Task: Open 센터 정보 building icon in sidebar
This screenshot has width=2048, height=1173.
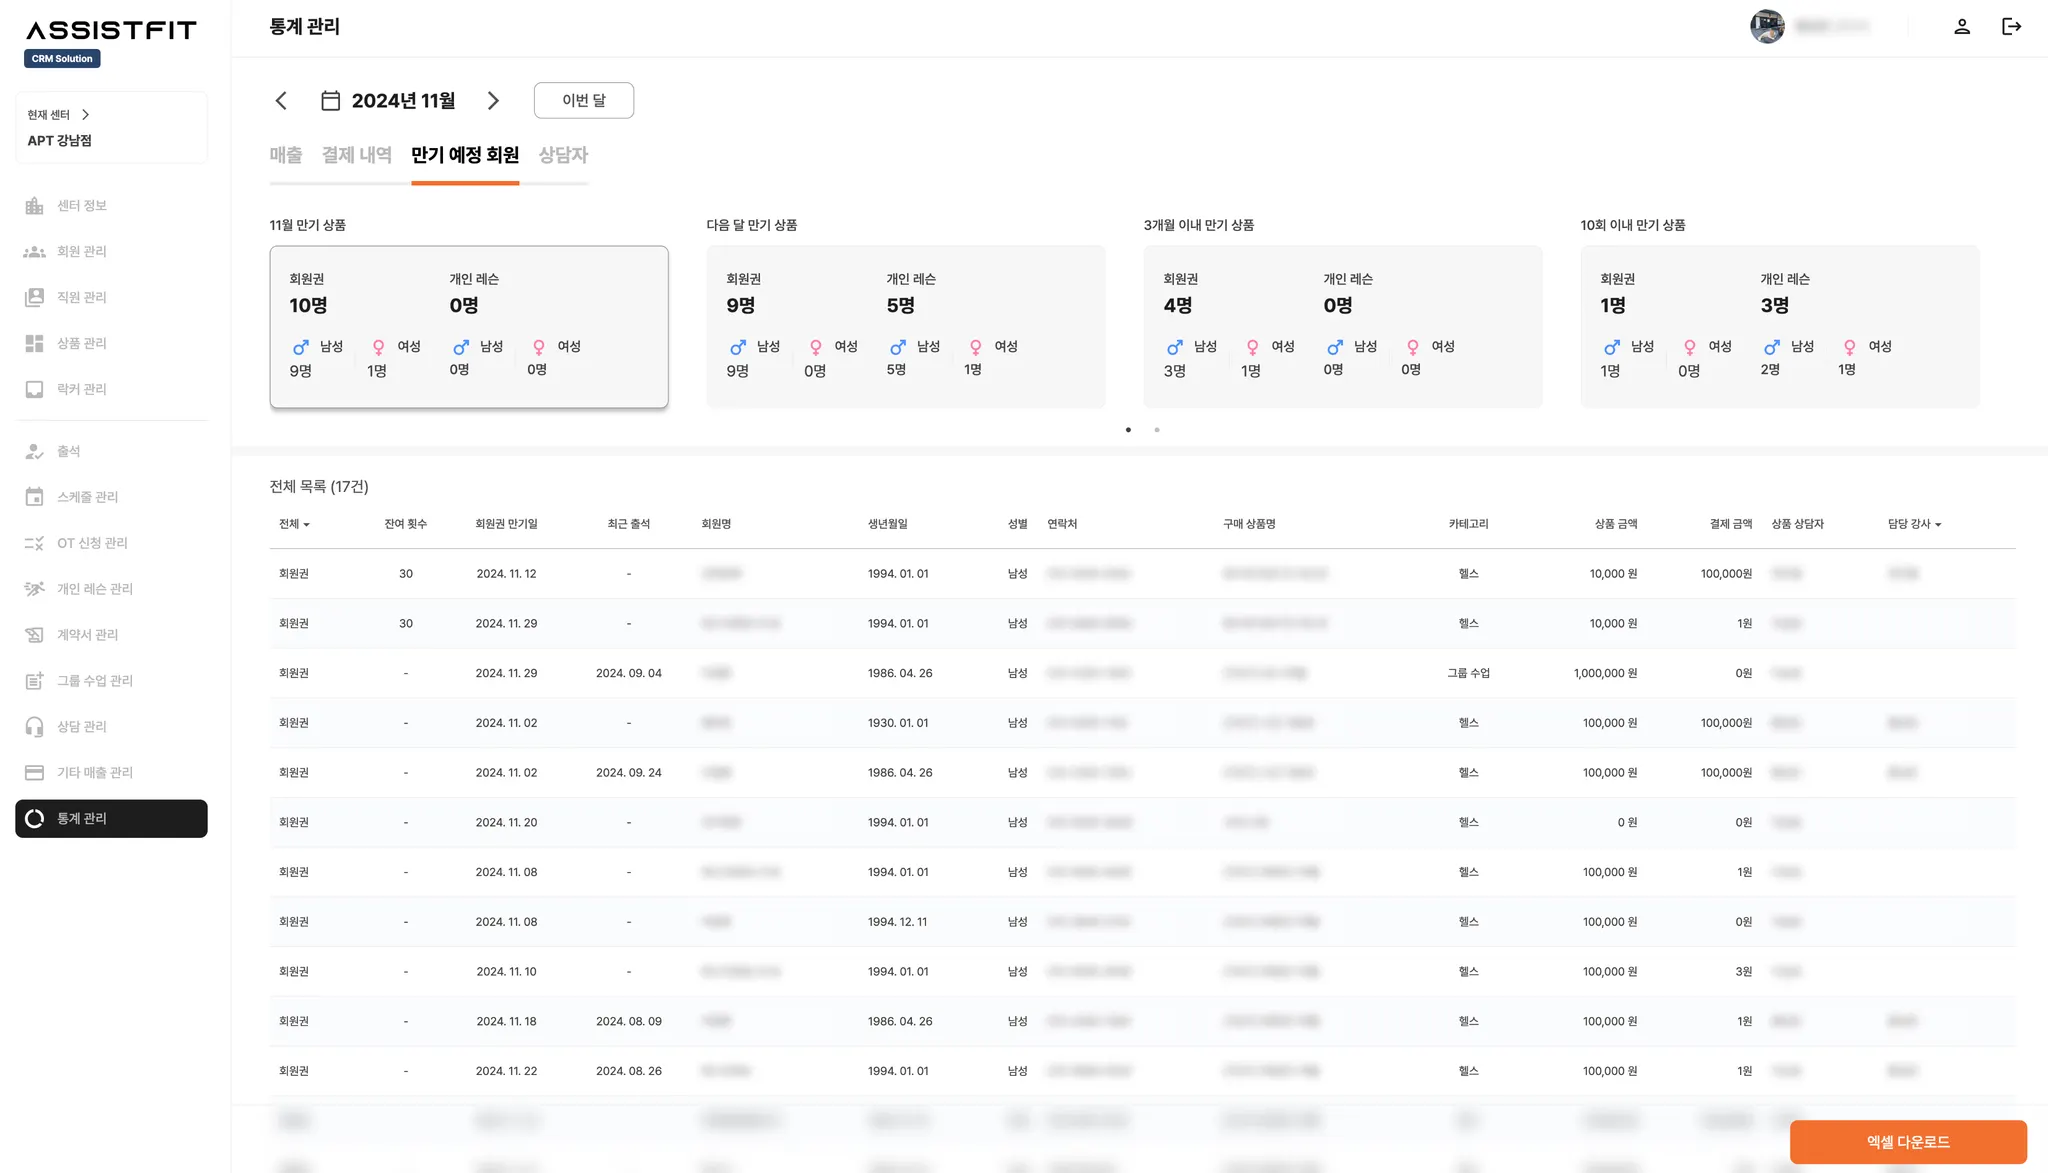Action: coord(34,206)
